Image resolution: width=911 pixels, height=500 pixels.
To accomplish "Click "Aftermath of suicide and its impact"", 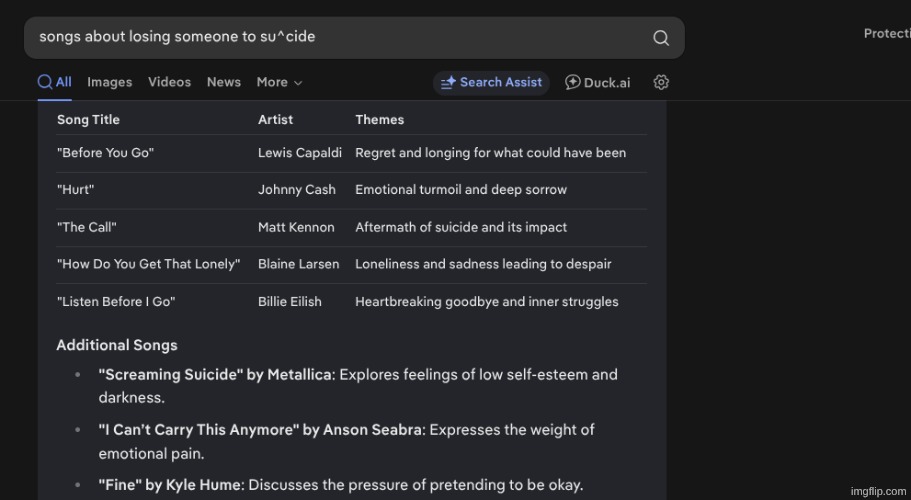I will click(x=461, y=227).
